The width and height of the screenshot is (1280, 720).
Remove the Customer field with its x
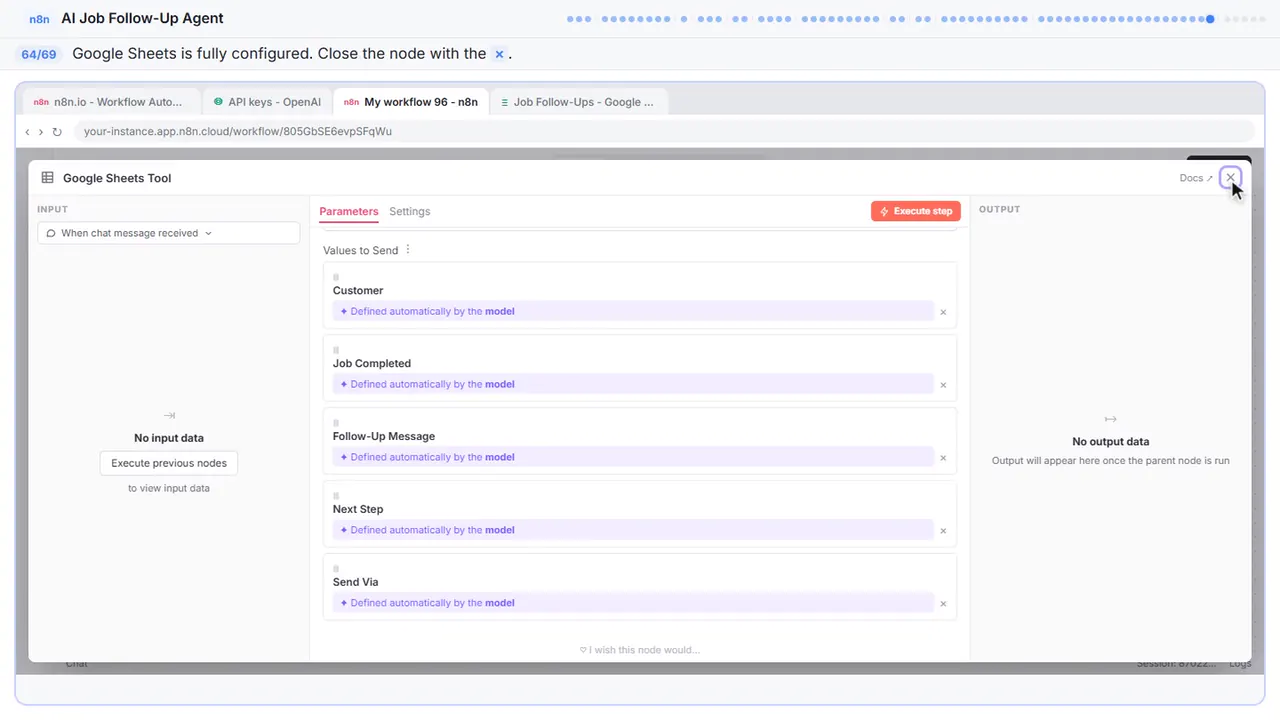(x=943, y=312)
